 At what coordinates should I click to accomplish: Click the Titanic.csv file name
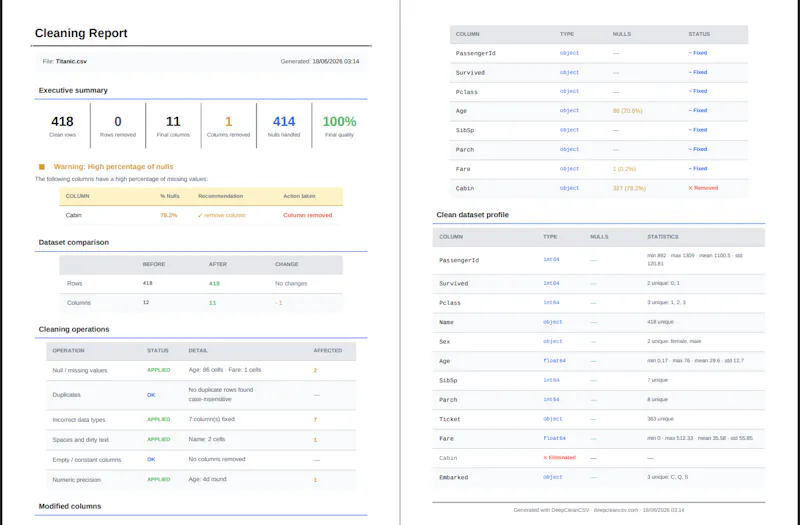pyautogui.click(x=71, y=61)
